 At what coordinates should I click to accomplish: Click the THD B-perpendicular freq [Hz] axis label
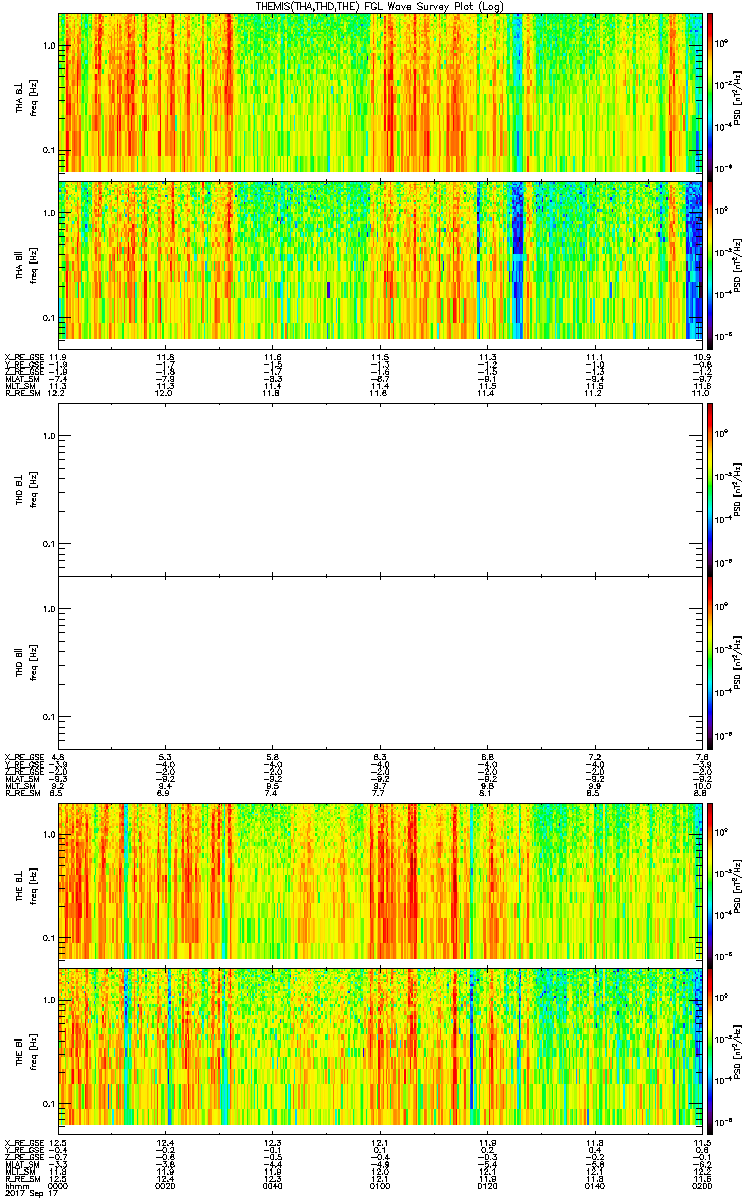33,489
